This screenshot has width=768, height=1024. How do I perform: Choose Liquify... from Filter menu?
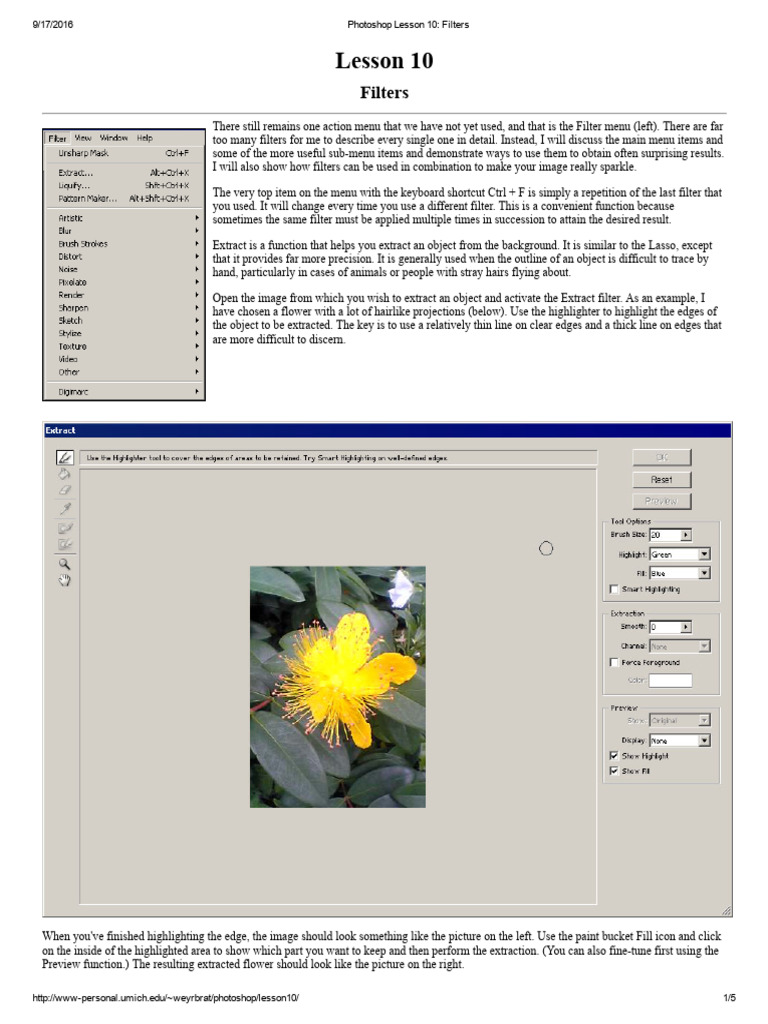click(x=124, y=185)
